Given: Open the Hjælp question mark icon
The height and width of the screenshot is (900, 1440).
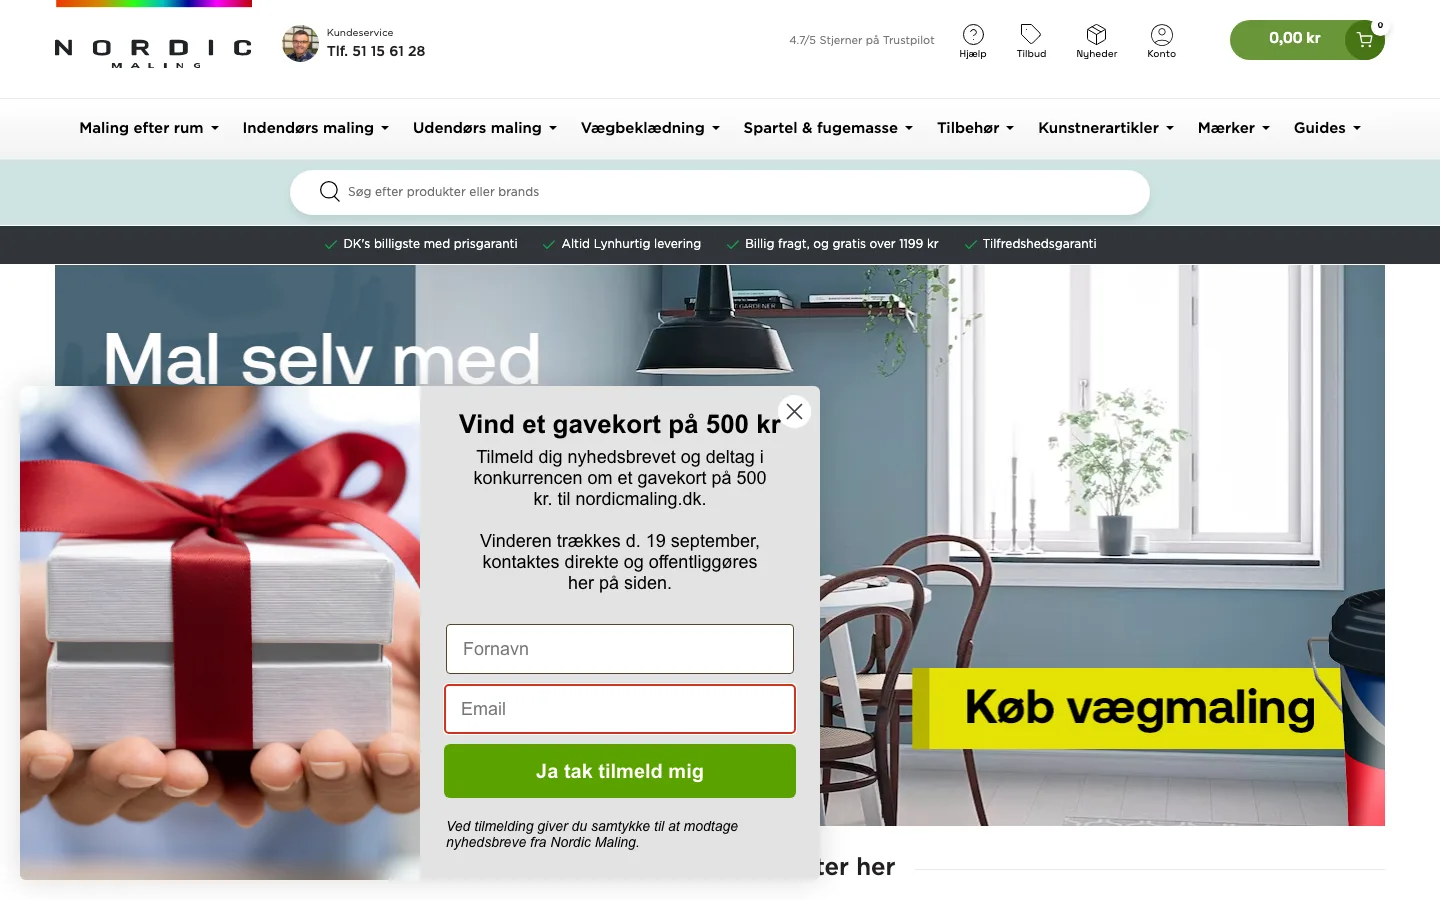Looking at the screenshot, I should (973, 35).
